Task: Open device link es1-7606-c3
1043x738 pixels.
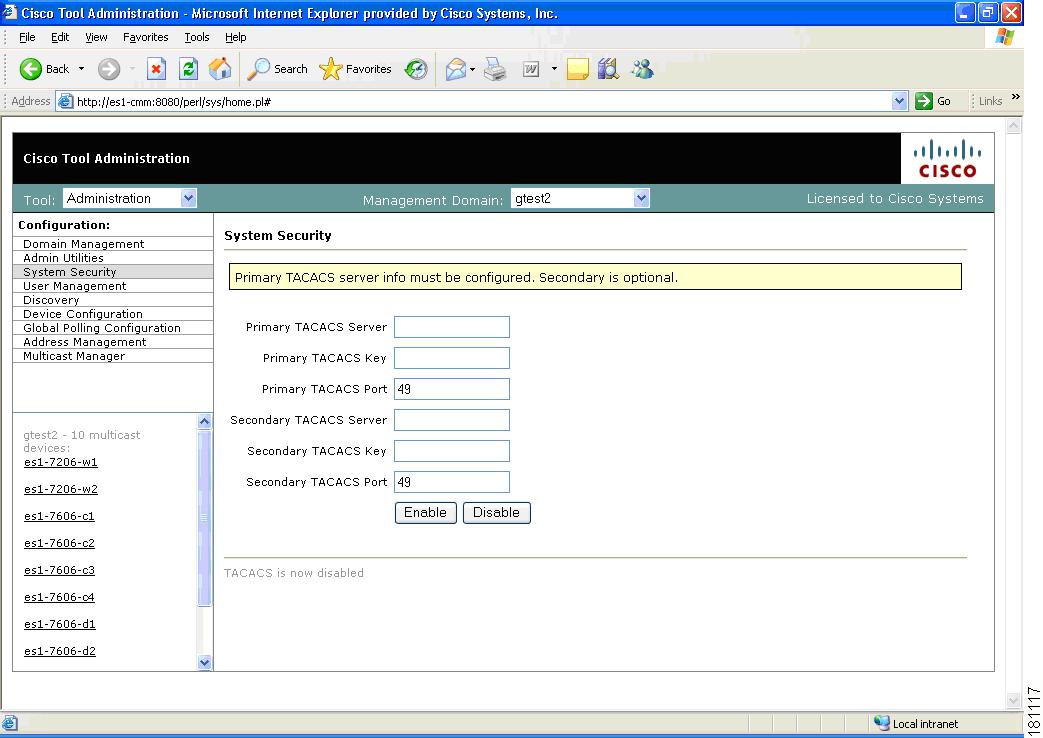Action: (59, 570)
